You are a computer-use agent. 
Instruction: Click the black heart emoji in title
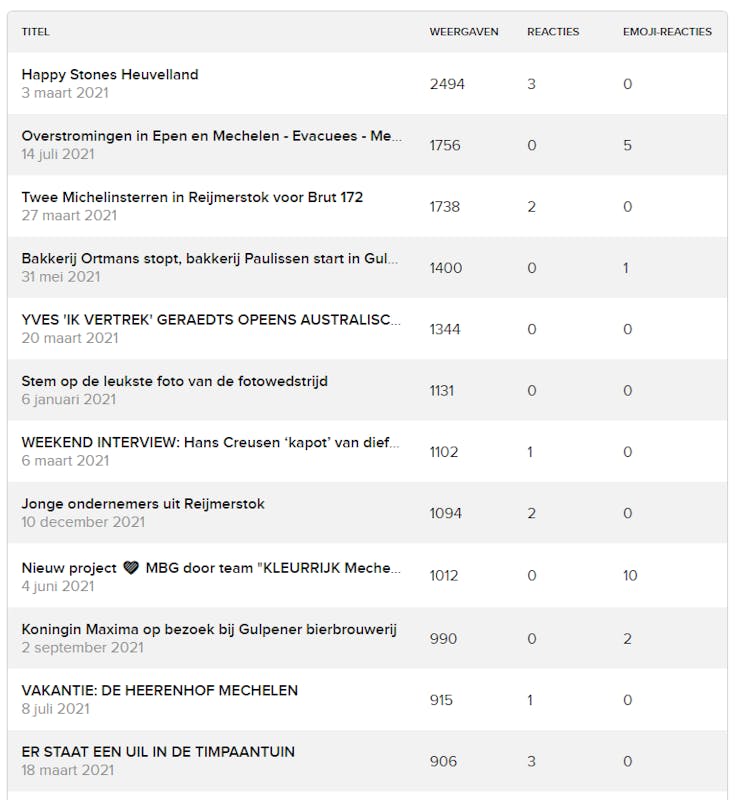point(131,569)
